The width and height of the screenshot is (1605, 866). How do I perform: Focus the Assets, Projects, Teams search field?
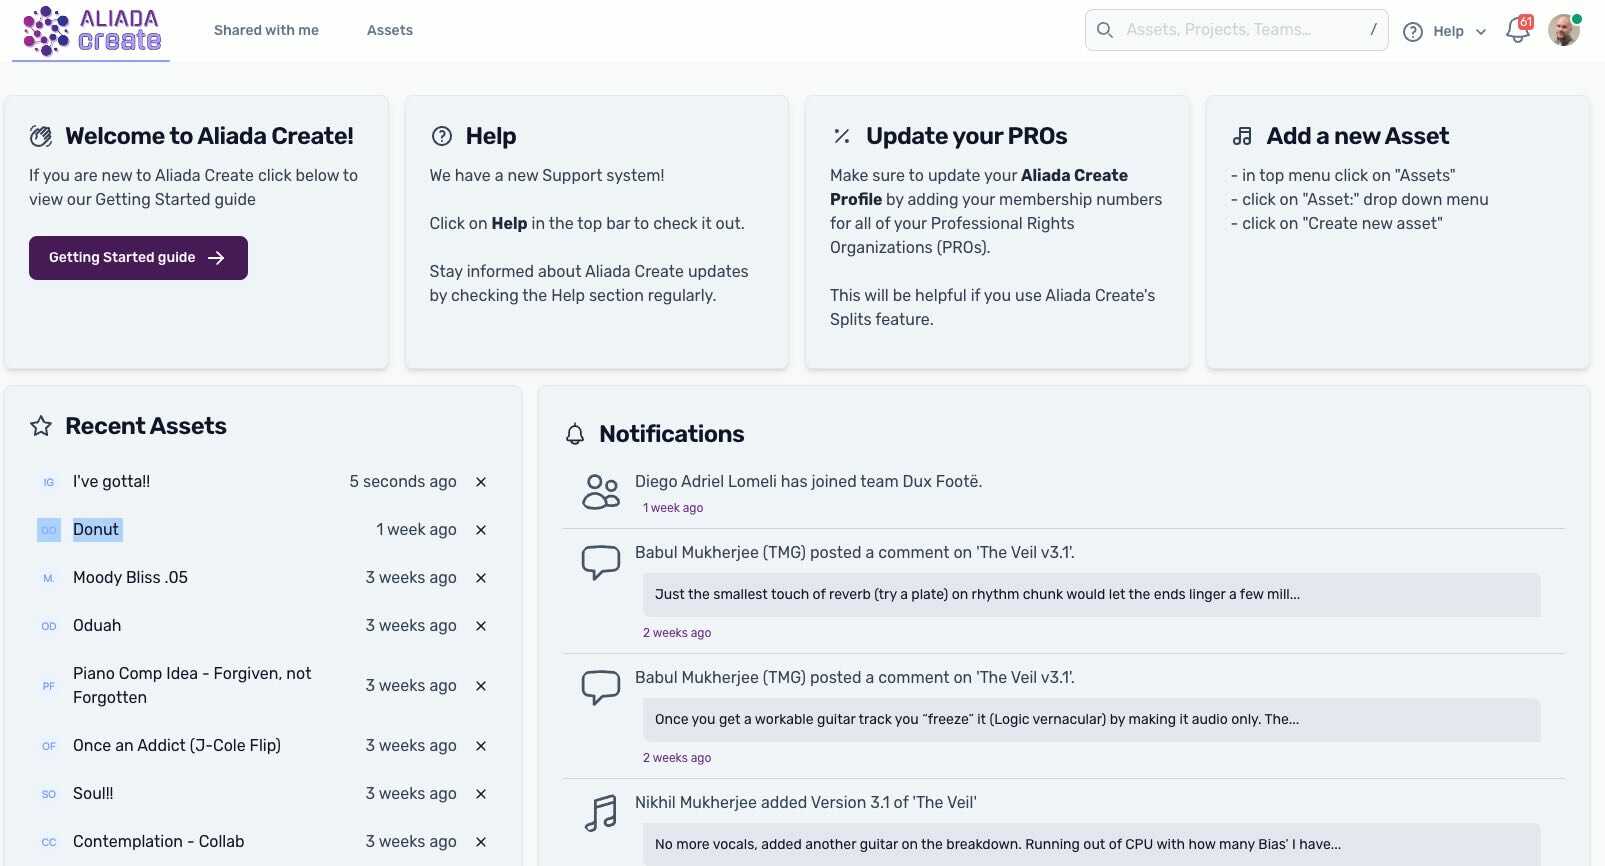(x=1240, y=30)
